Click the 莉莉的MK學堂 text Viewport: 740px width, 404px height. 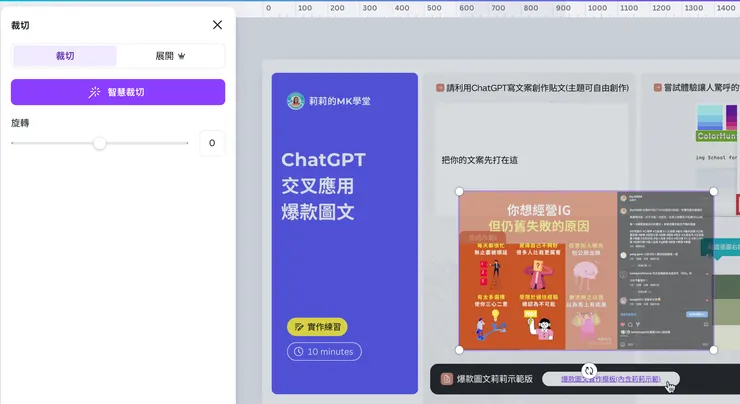click(x=340, y=101)
